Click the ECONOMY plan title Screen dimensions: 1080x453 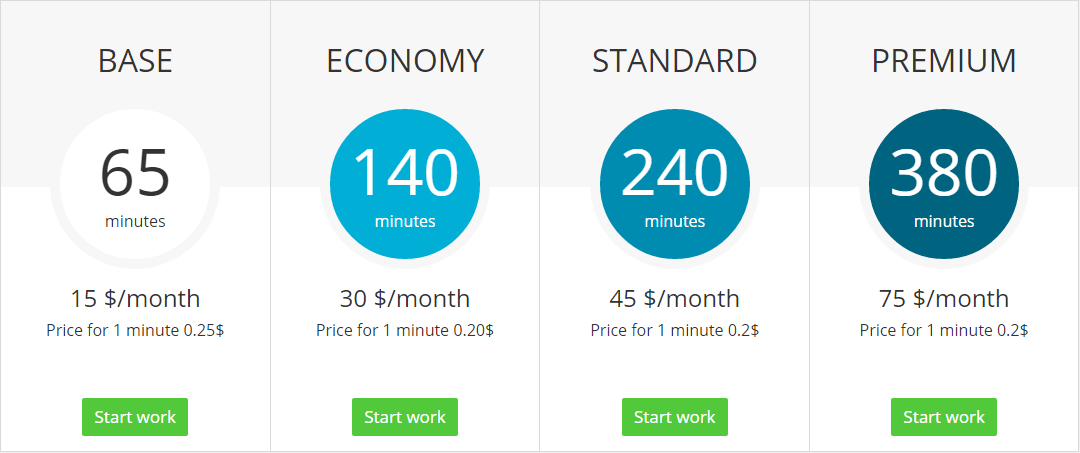pos(405,61)
